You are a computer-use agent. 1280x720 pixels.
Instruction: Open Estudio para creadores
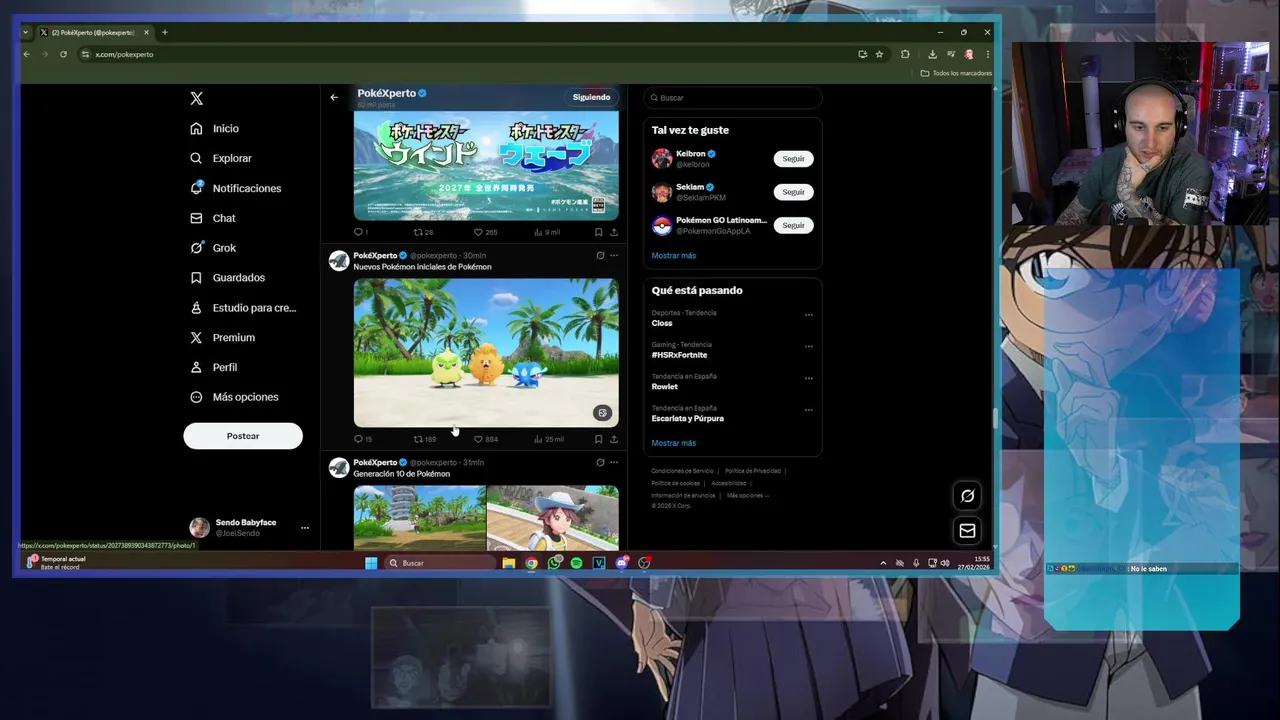point(243,307)
